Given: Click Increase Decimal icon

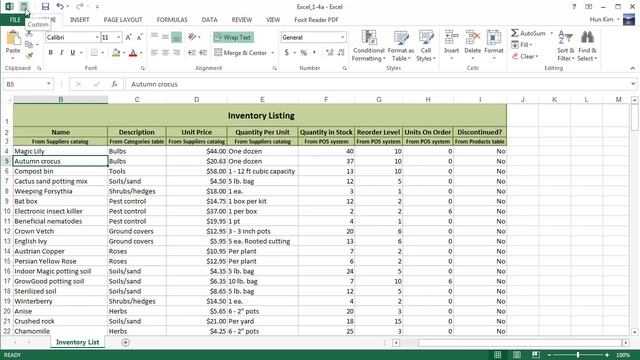Looking at the screenshot, I should pos(329,53).
